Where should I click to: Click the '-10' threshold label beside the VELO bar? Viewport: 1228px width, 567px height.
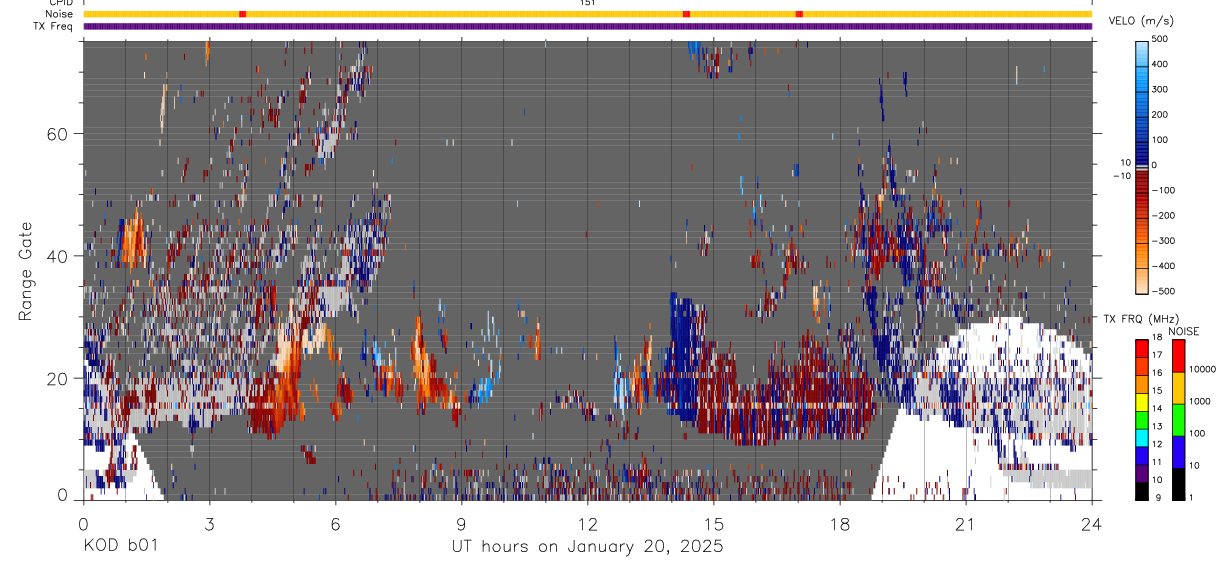tap(1122, 176)
